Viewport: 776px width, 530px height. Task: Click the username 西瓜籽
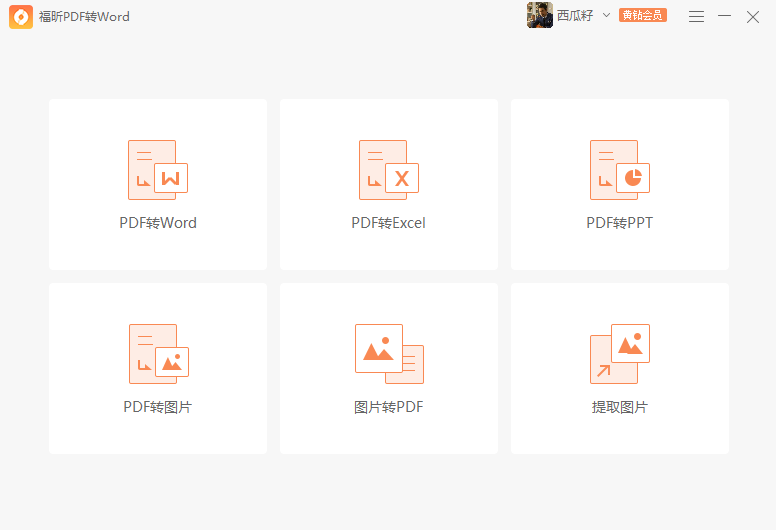pos(576,16)
